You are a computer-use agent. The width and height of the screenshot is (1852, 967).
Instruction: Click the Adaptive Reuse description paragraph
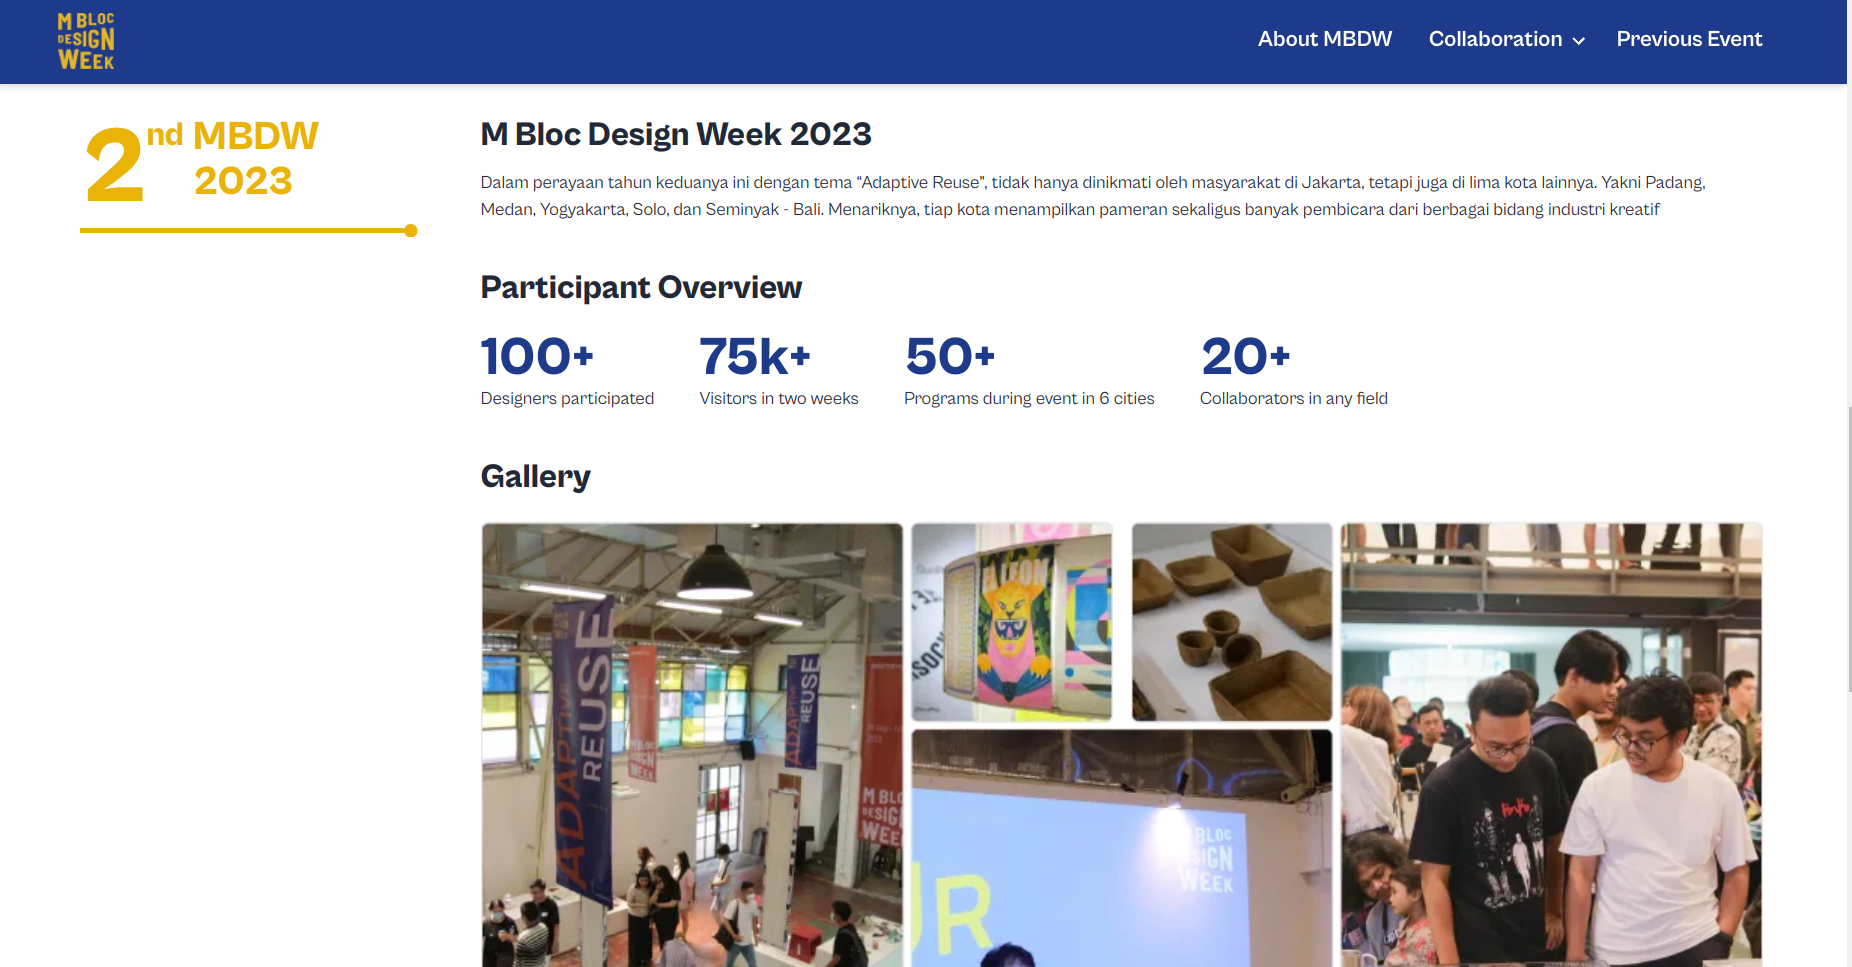[x=1093, y=196]
